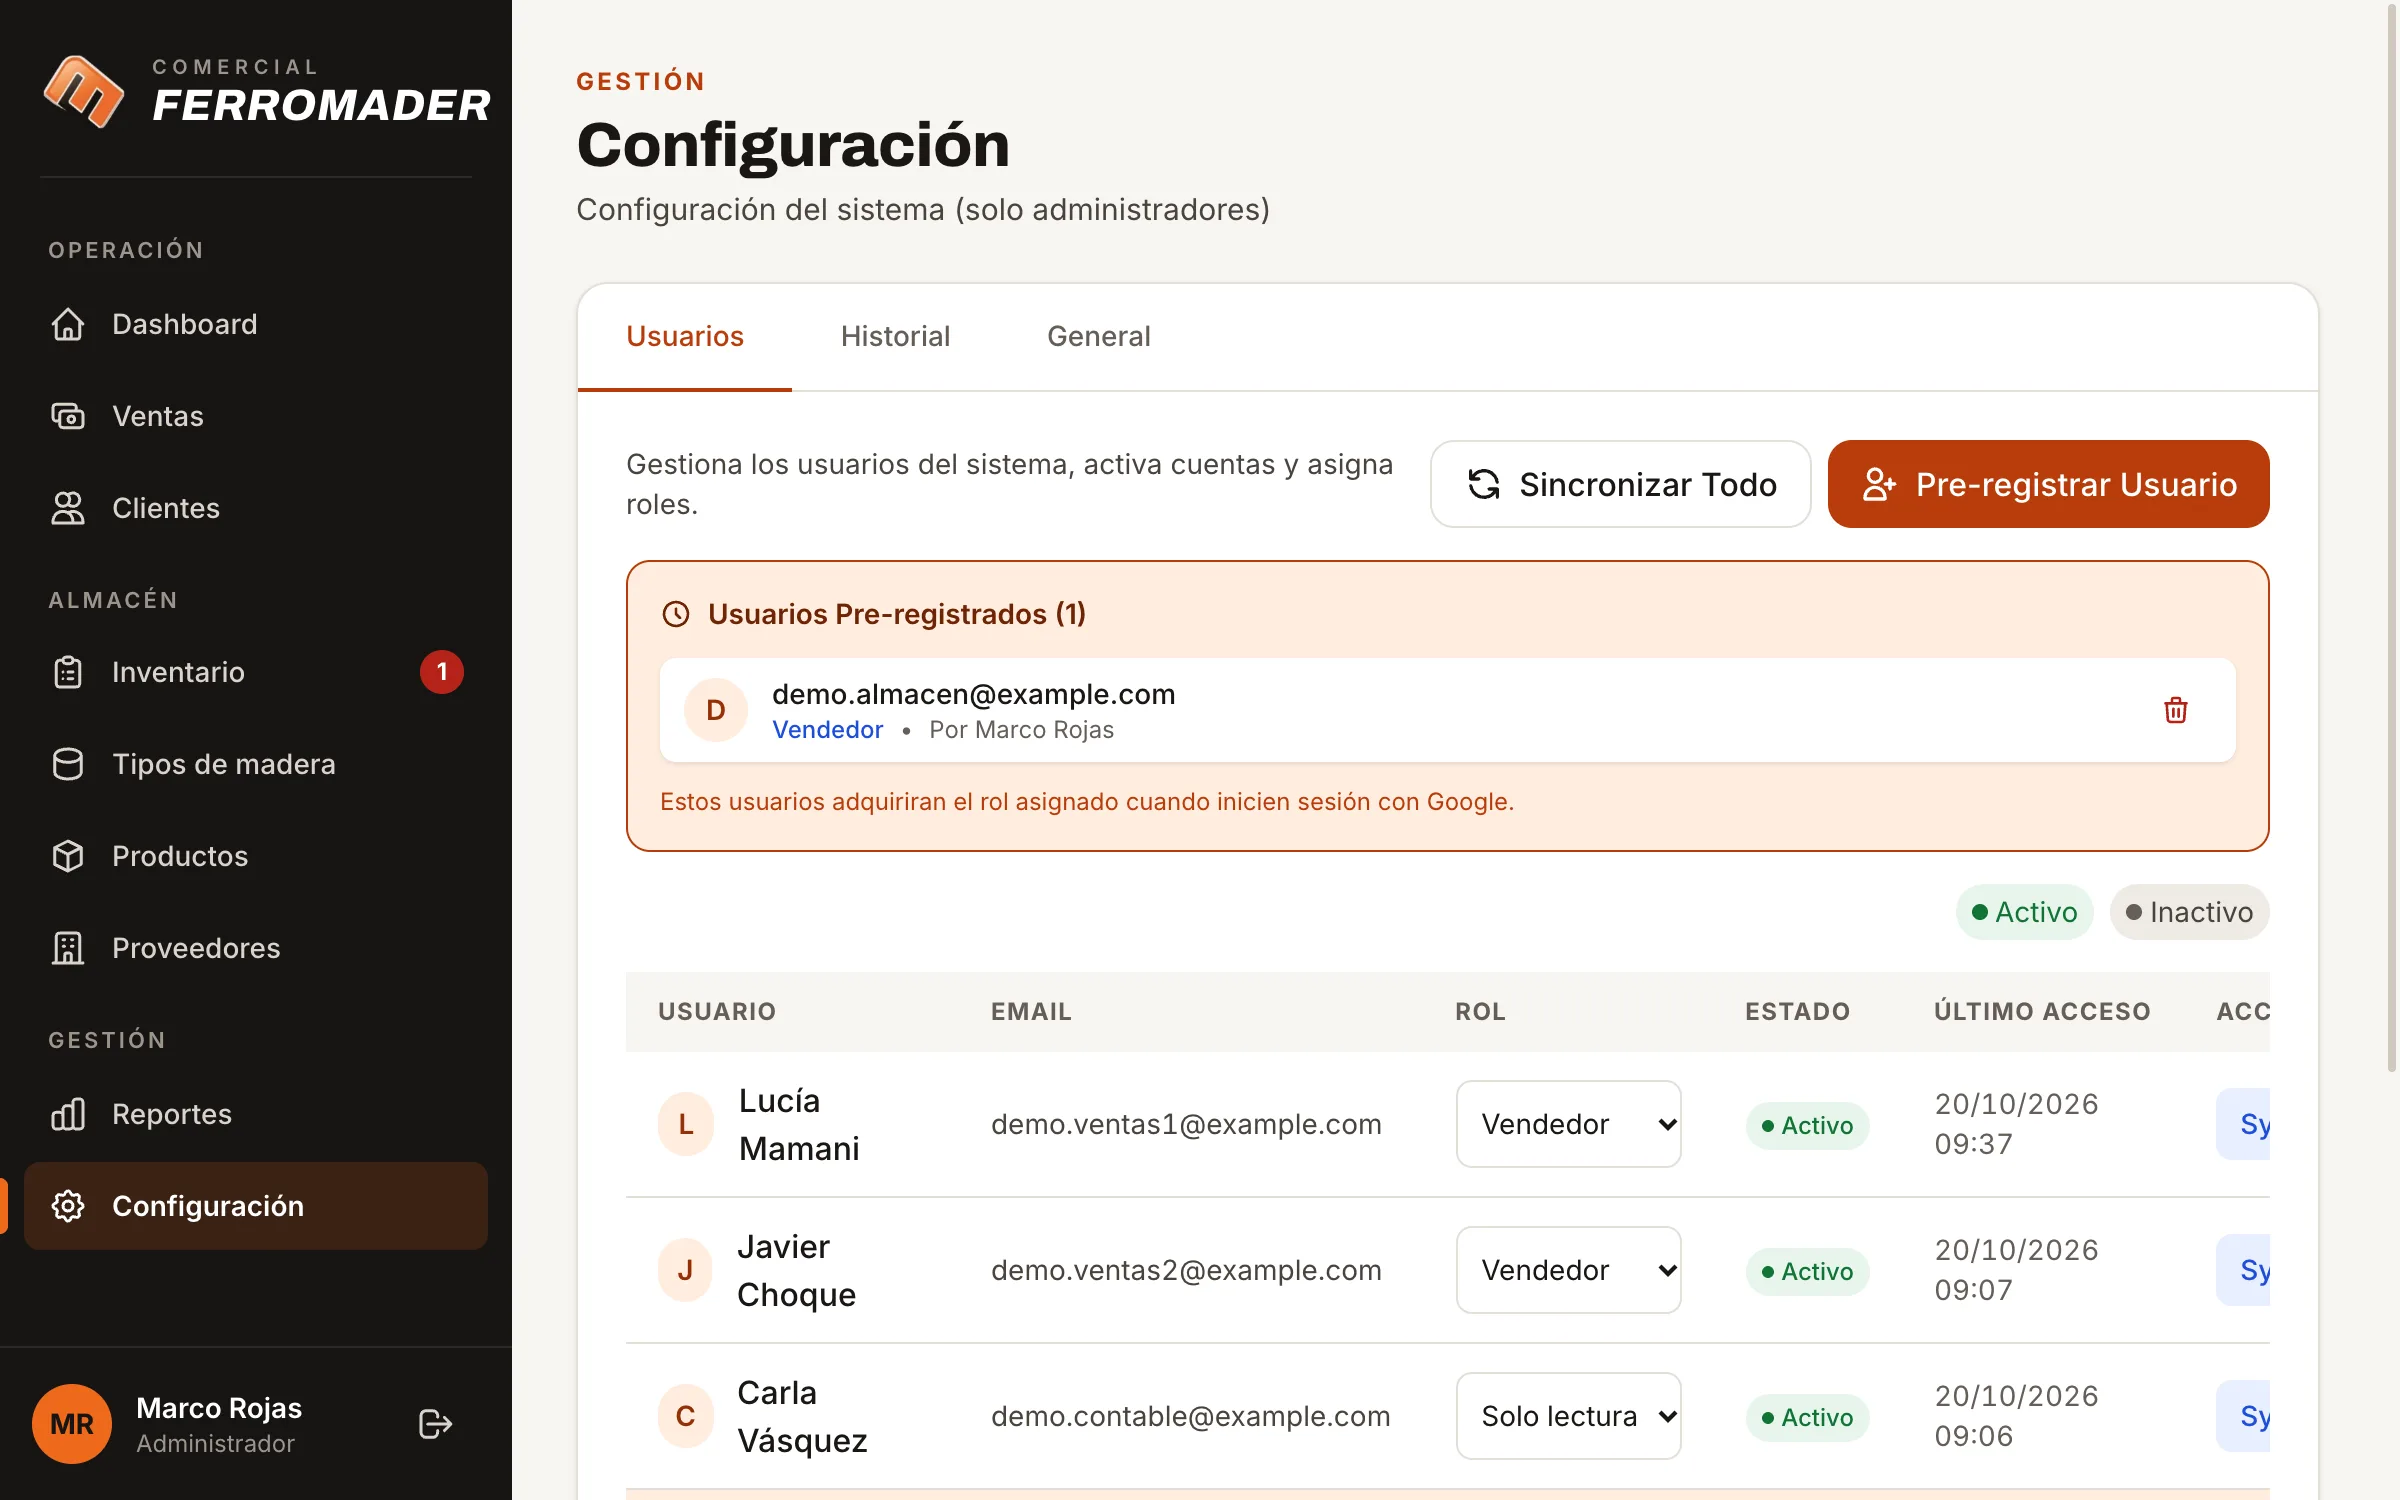Viewport: 2400px width, 1500px height.
Task: Click Javier Choque's J avatar
Action: (x=686, y=1270)
